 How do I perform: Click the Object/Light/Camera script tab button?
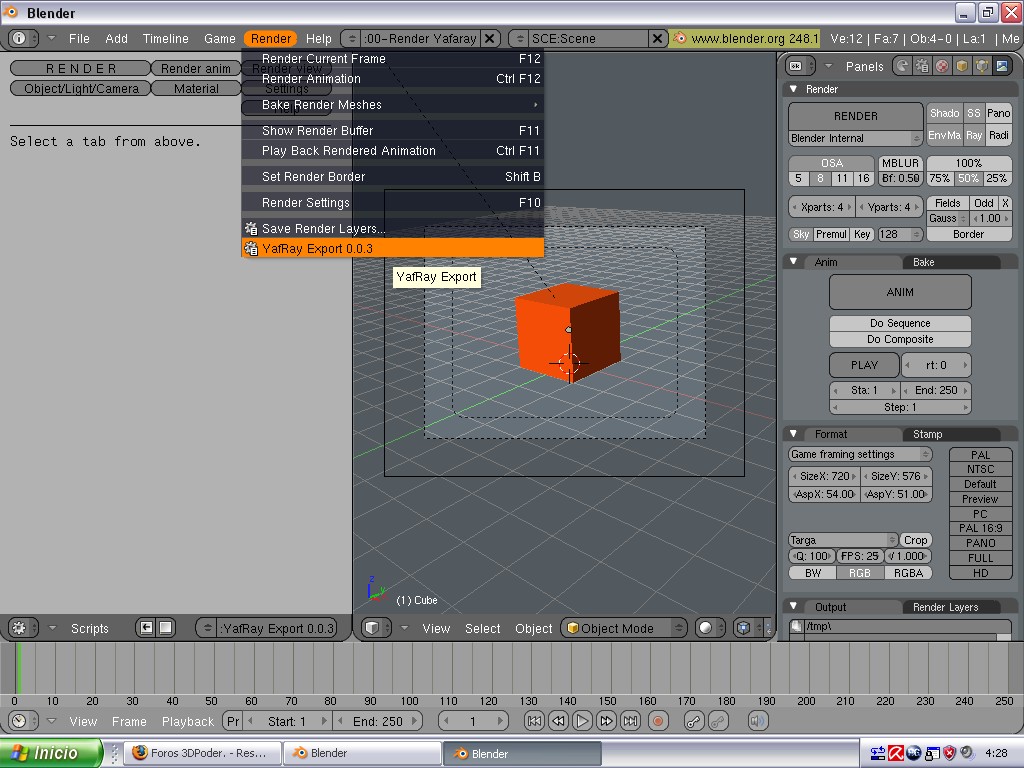pyautogui.click(x=81, y=88)
